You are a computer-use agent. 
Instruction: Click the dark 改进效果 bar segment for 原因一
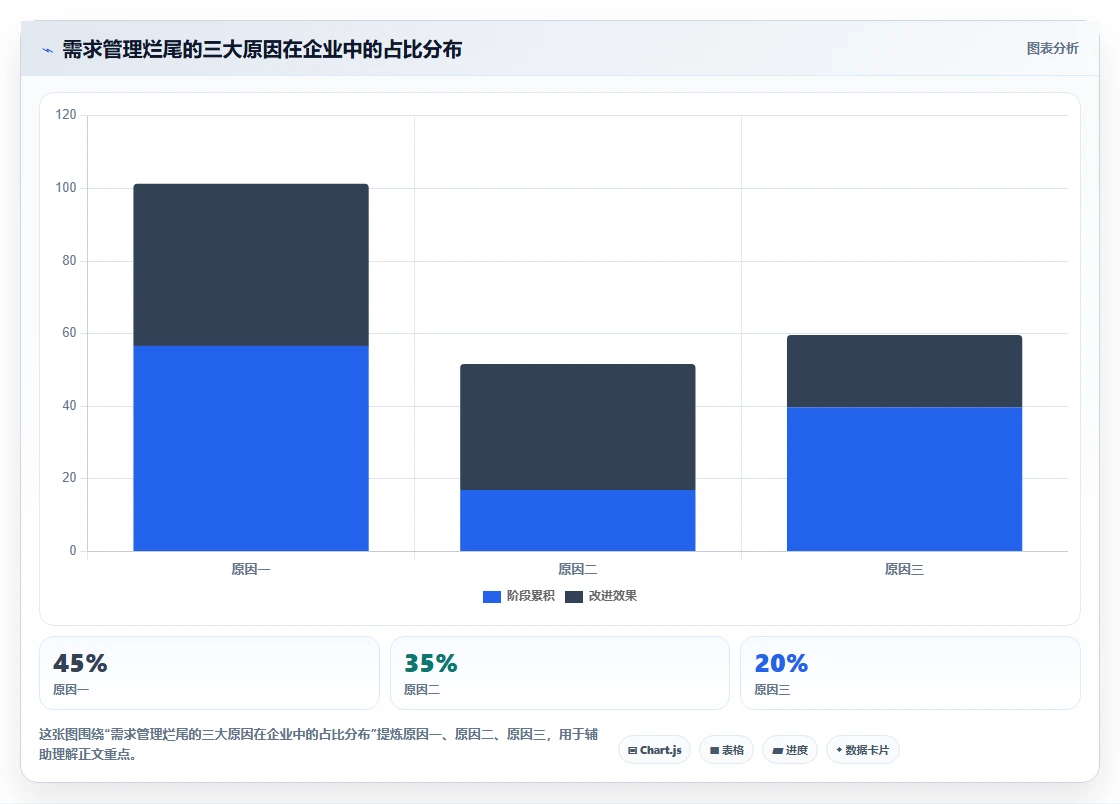251,265
